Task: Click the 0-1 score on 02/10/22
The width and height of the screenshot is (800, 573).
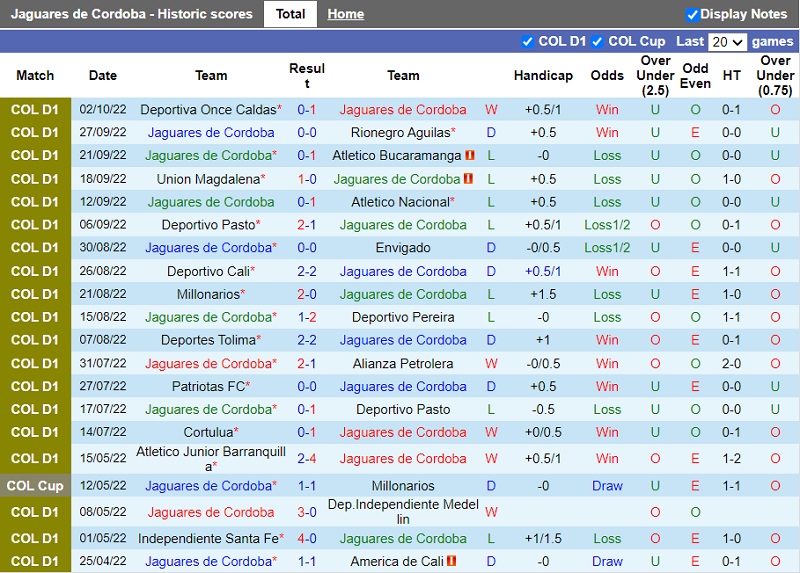Action: coord(307,110)
